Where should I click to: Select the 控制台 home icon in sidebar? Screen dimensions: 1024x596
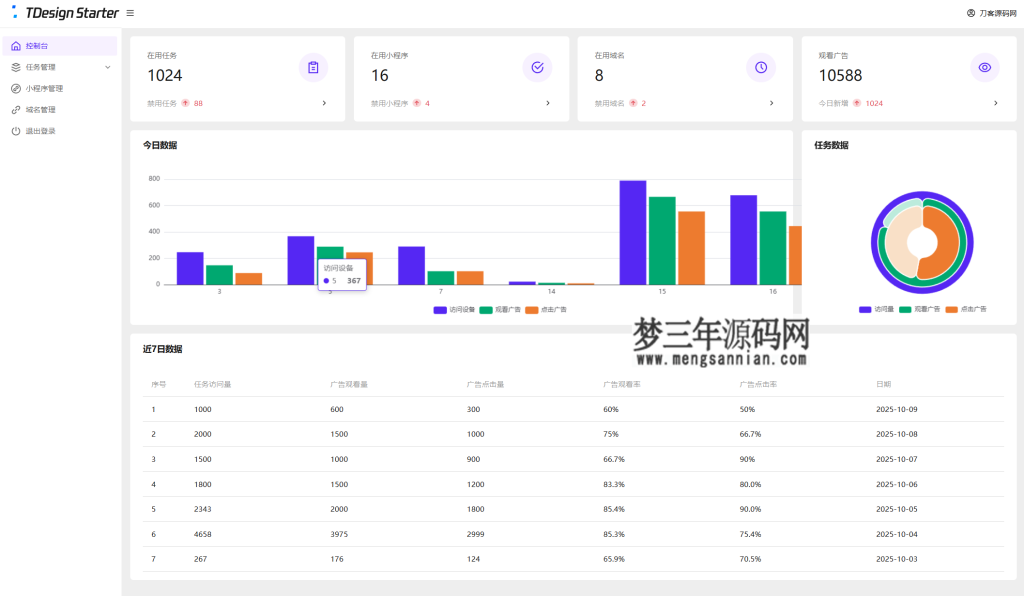pos(16,45)
